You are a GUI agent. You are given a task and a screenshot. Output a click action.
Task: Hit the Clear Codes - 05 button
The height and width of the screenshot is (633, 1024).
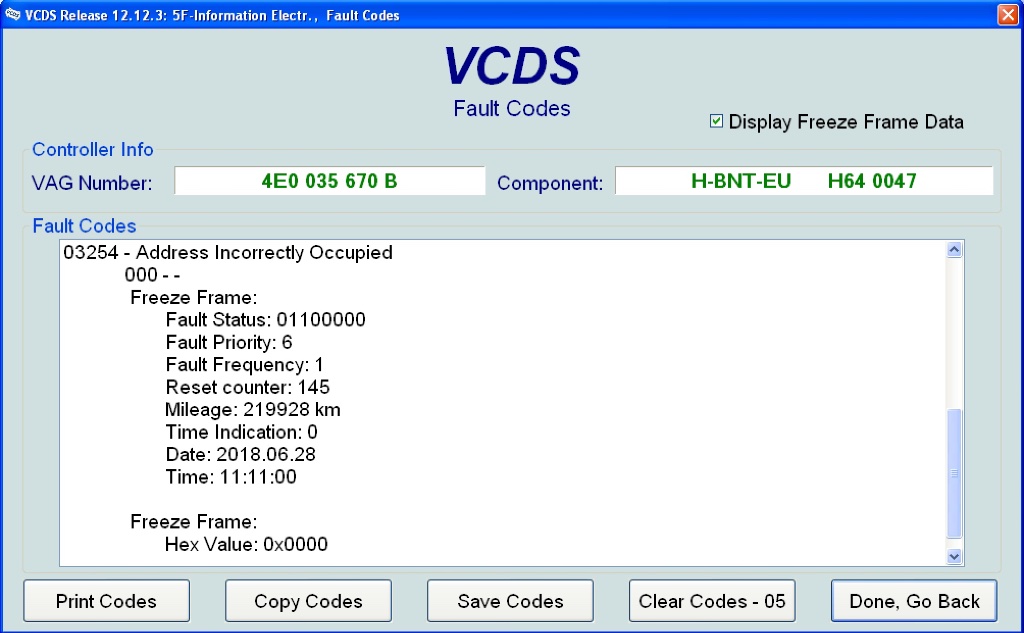coord(712,601)
